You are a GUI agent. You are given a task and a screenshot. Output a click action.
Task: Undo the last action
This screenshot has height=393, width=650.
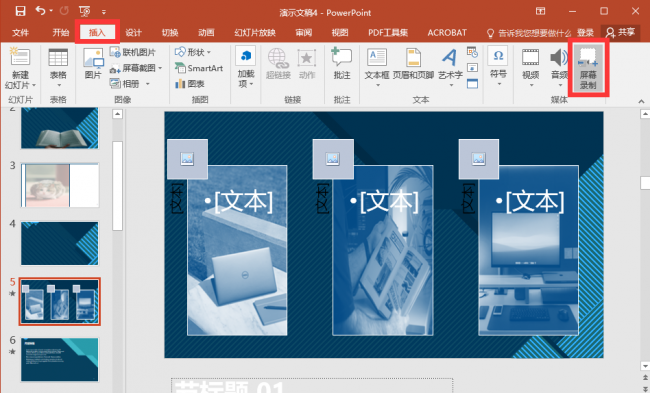[x=41, y=11]
